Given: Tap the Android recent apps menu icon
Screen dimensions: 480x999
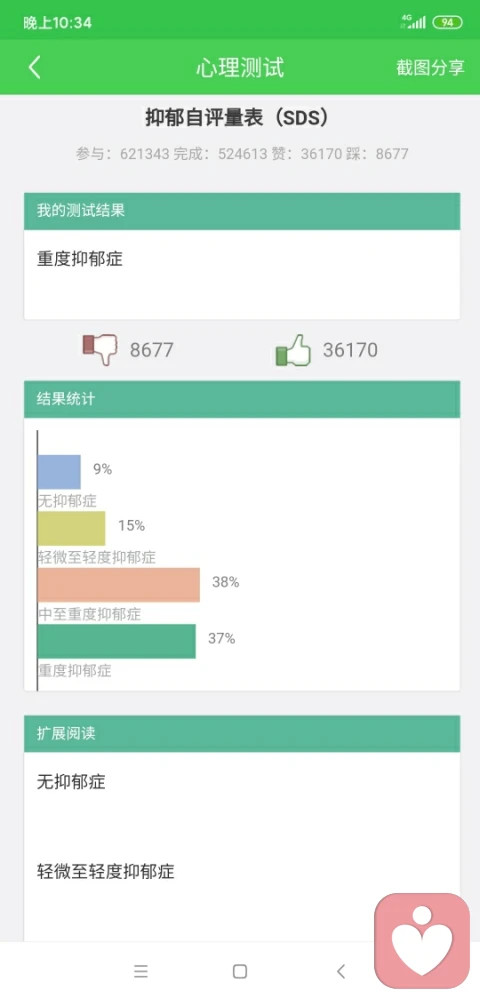Looking at the screenshot, I should (141, 971).
